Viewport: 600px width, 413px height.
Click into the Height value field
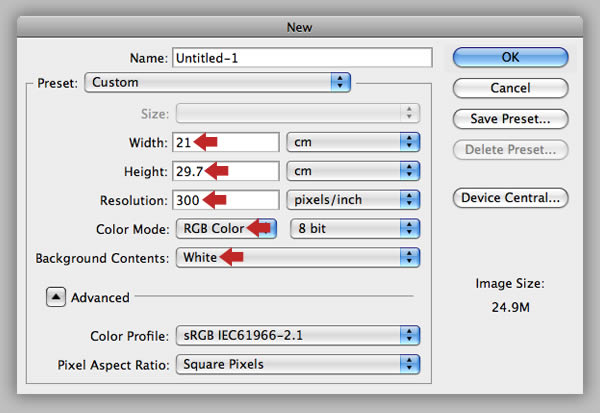(x=226, y=171)
